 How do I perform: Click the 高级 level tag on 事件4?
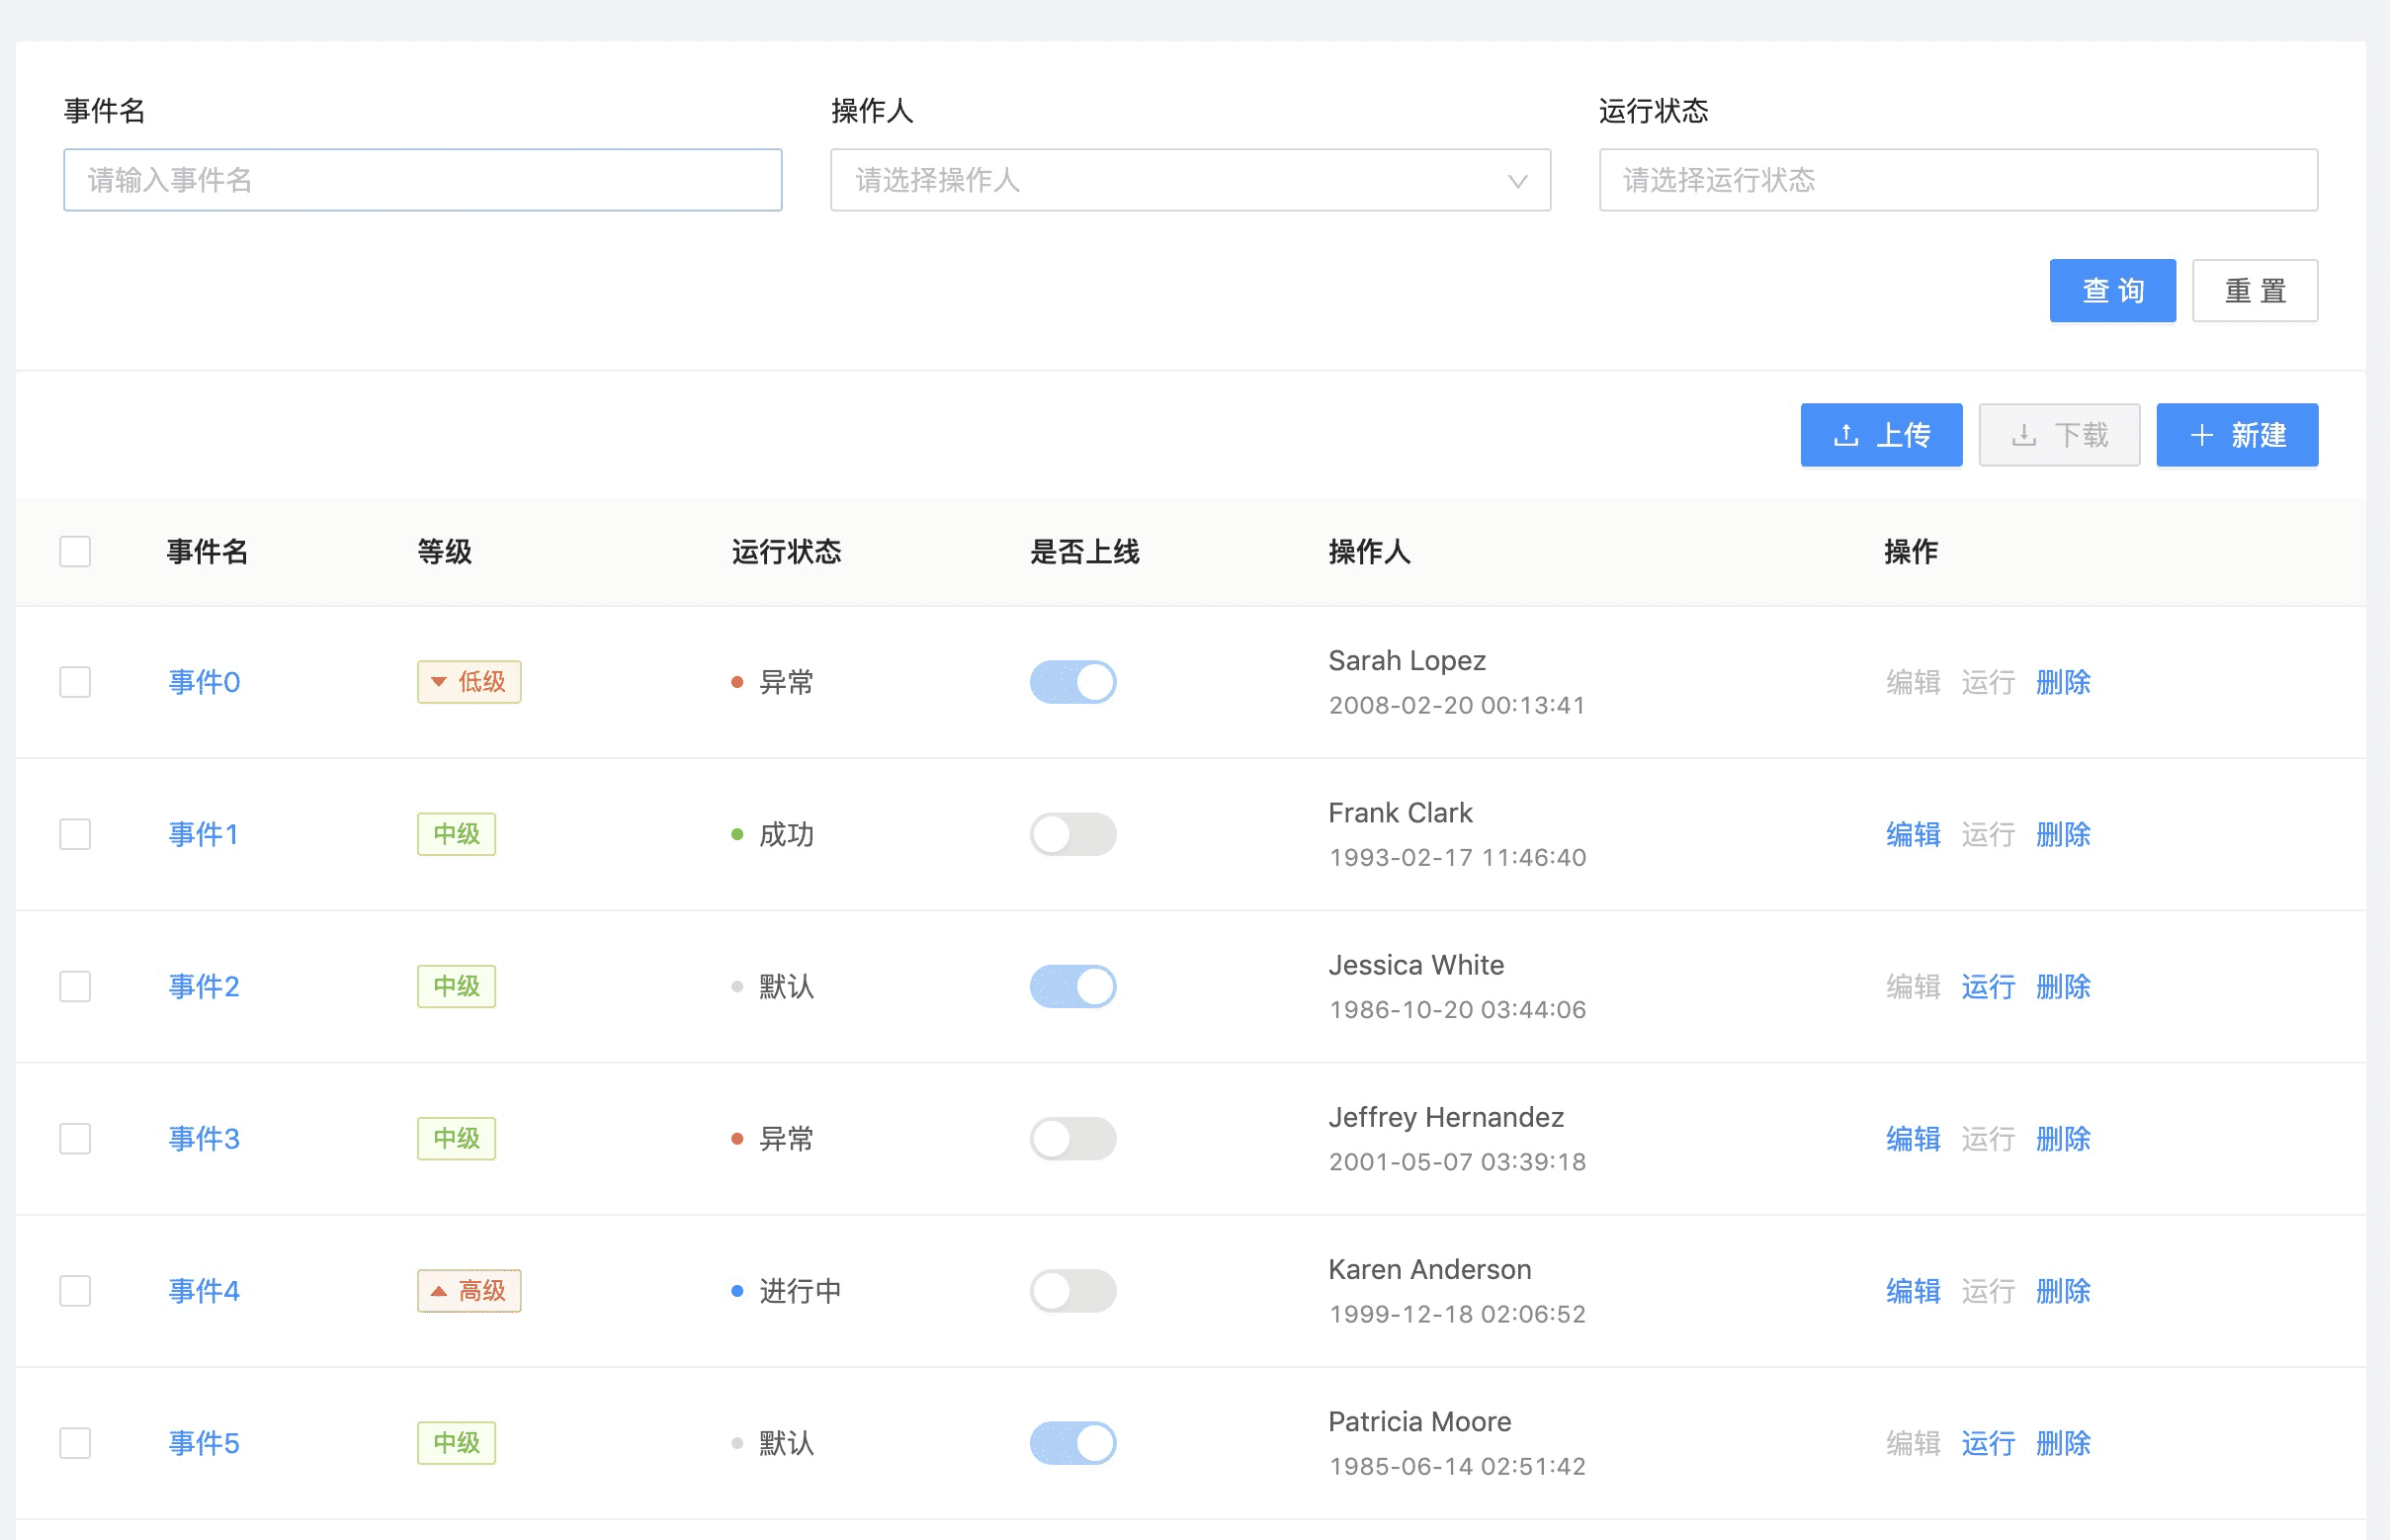pos(469,1291)
